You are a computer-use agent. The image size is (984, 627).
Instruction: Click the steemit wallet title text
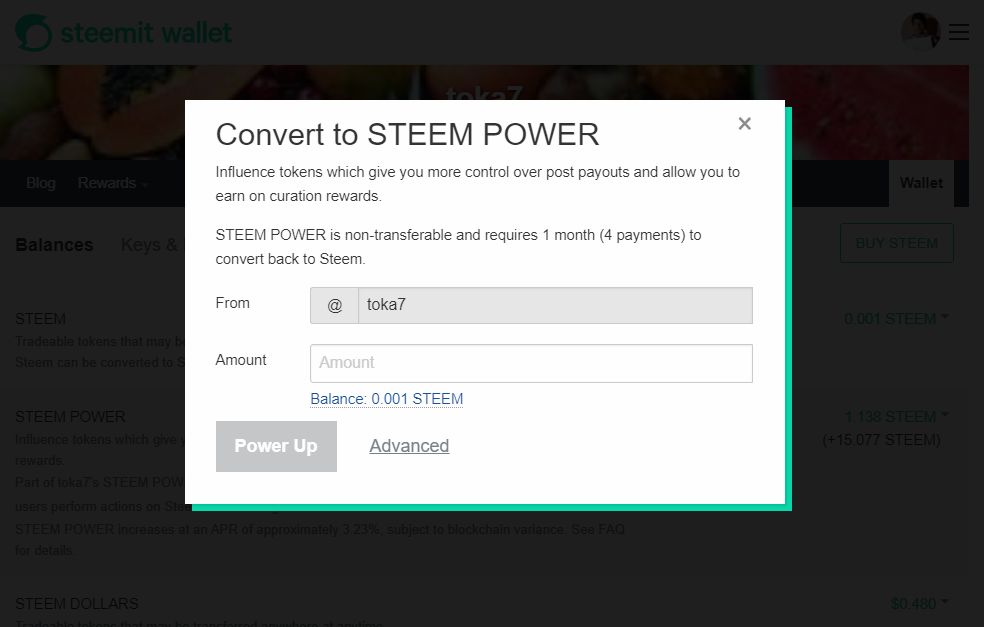[x=146, y=33]
